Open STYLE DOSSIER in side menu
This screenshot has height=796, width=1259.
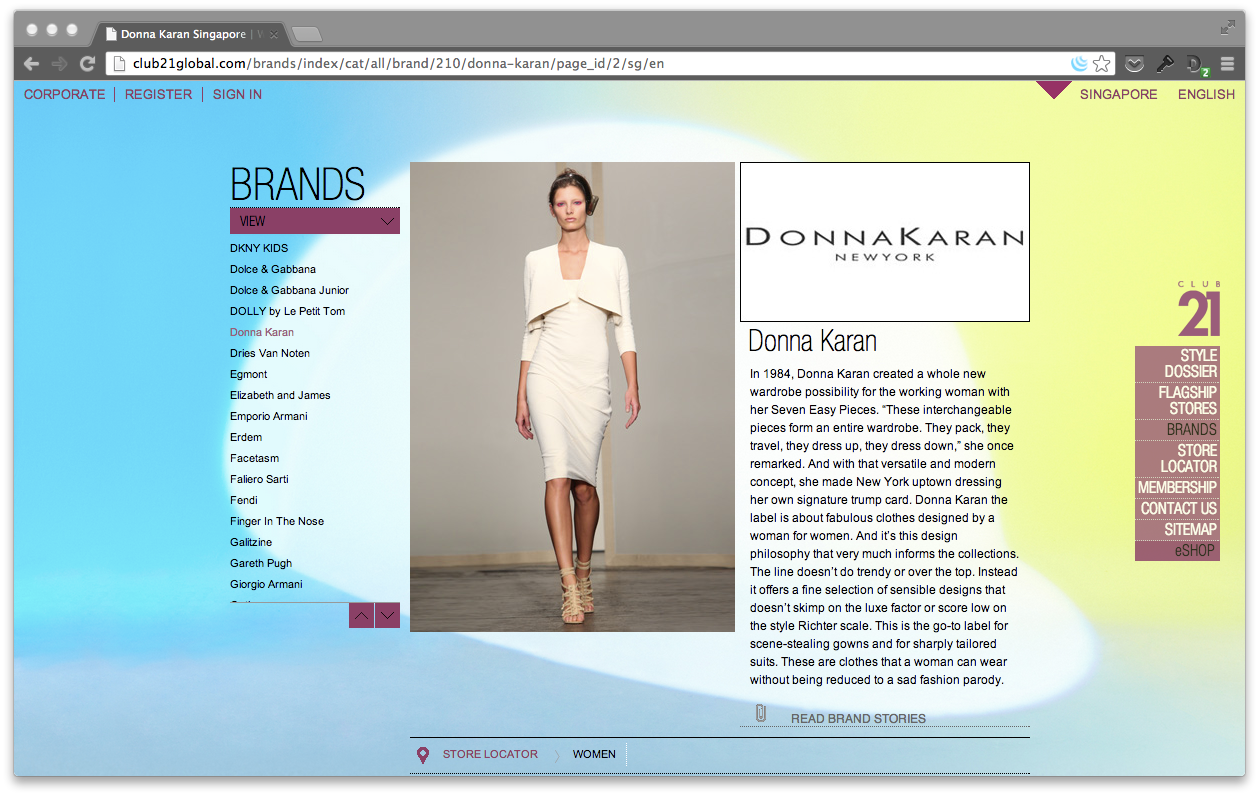[1177, 363]
